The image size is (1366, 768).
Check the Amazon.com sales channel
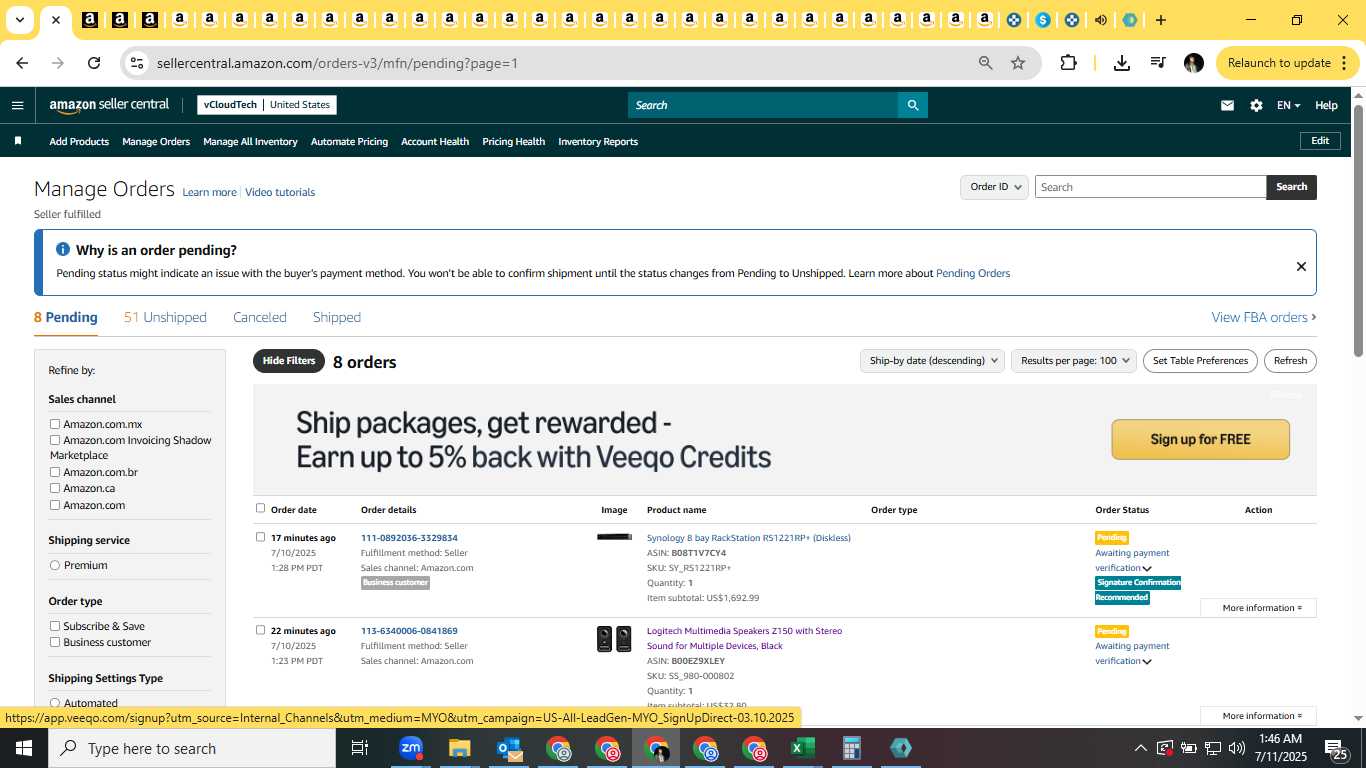coord(55,505)
